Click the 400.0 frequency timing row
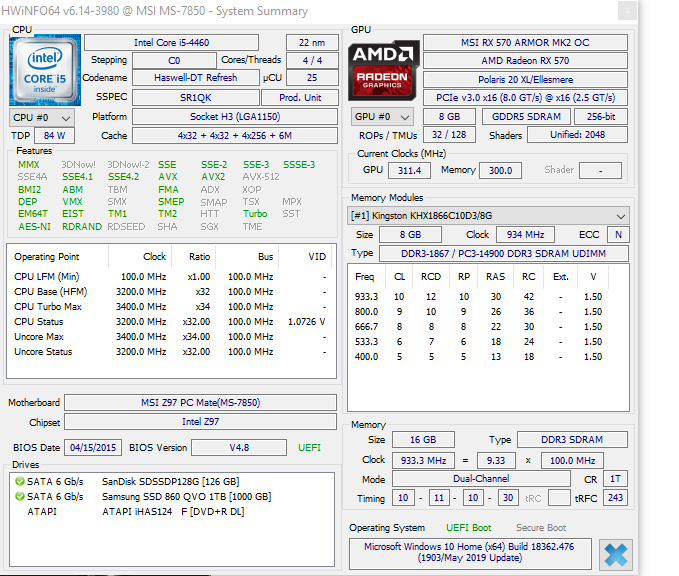Screen dimensions: 679x576 [x=488, y=357]
